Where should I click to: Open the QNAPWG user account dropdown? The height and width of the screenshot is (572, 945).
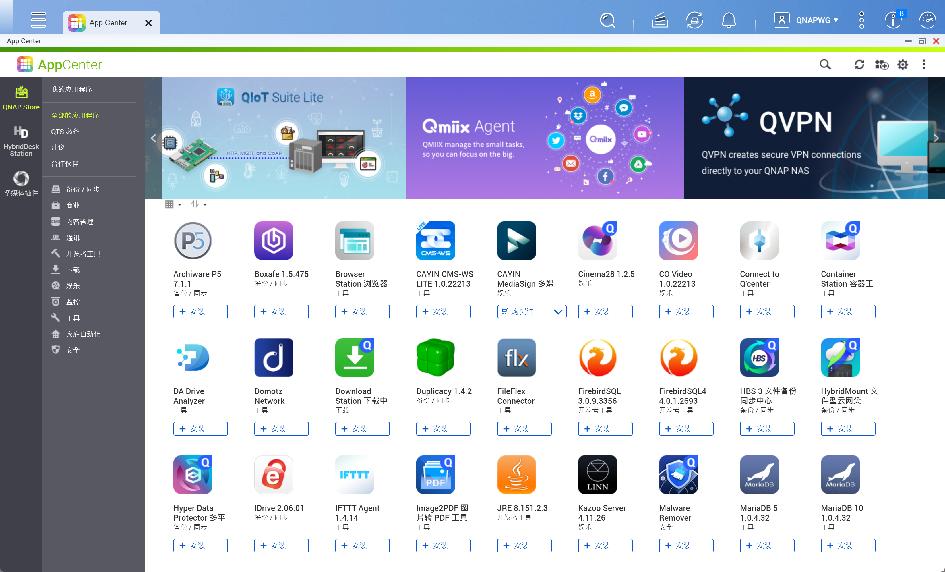[806, 20]
